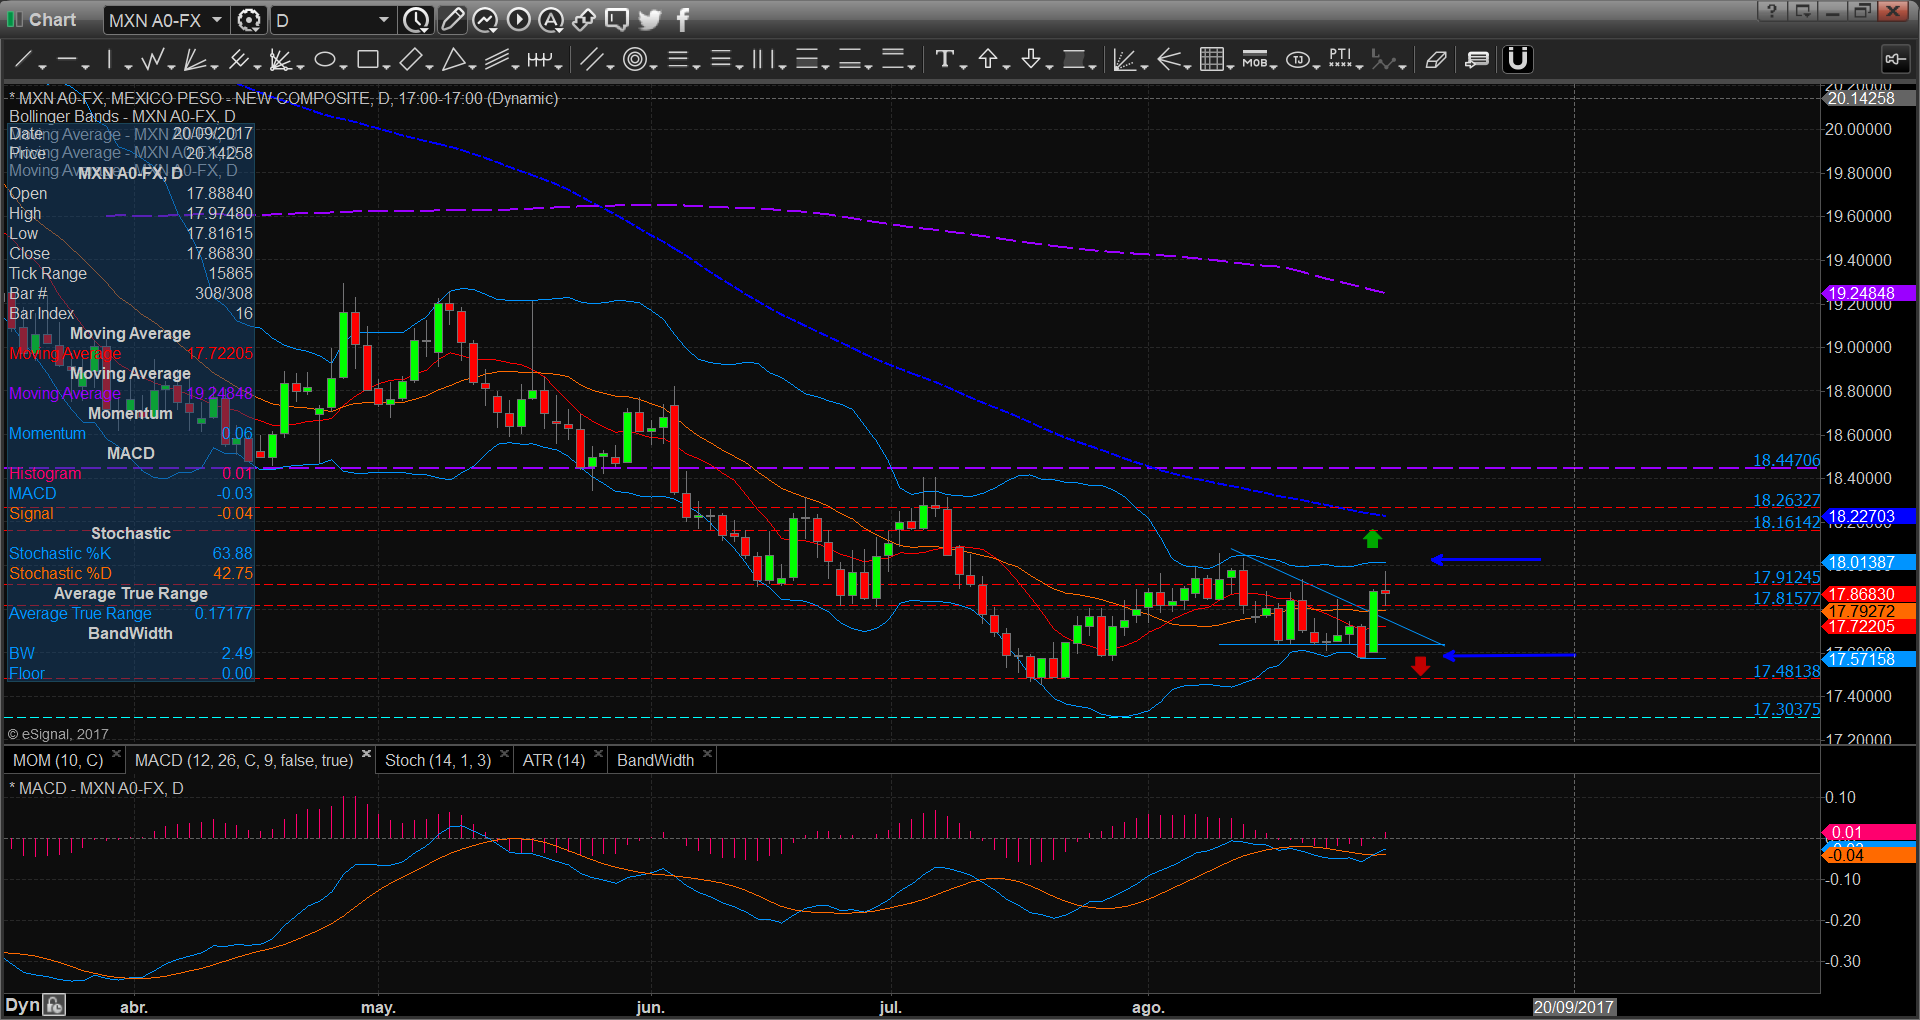Screen dimensions: 1920x1020
Task: Select the vertical line tool
Action: [110, 60]
